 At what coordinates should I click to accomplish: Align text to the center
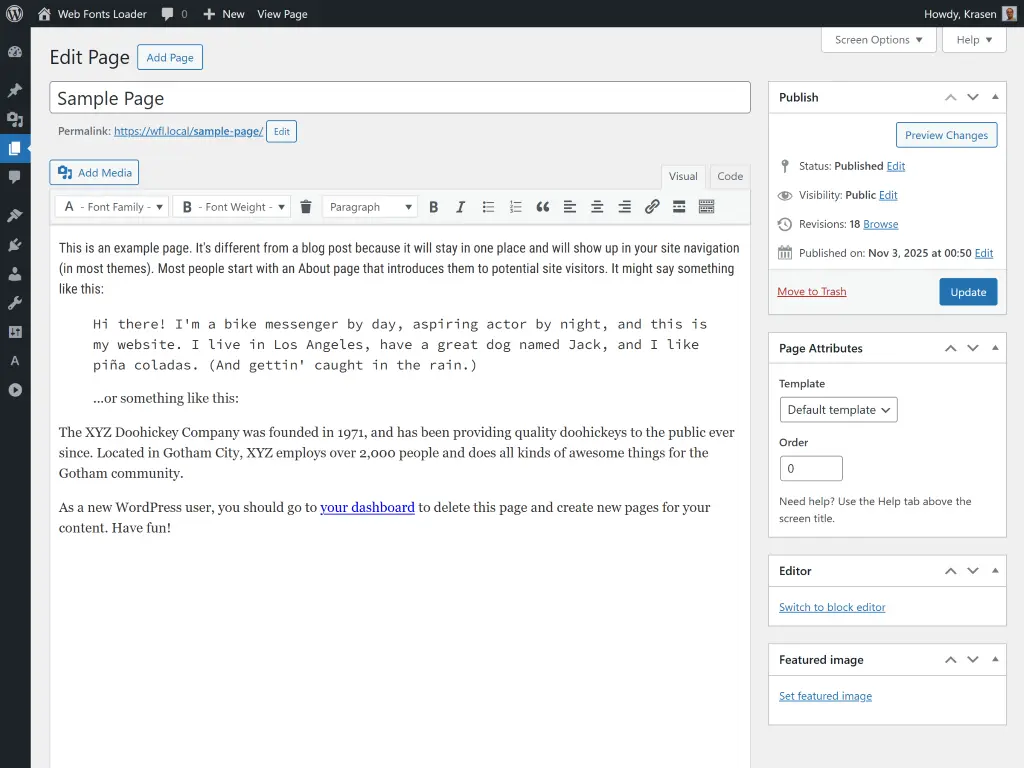(x=596, y=206)
